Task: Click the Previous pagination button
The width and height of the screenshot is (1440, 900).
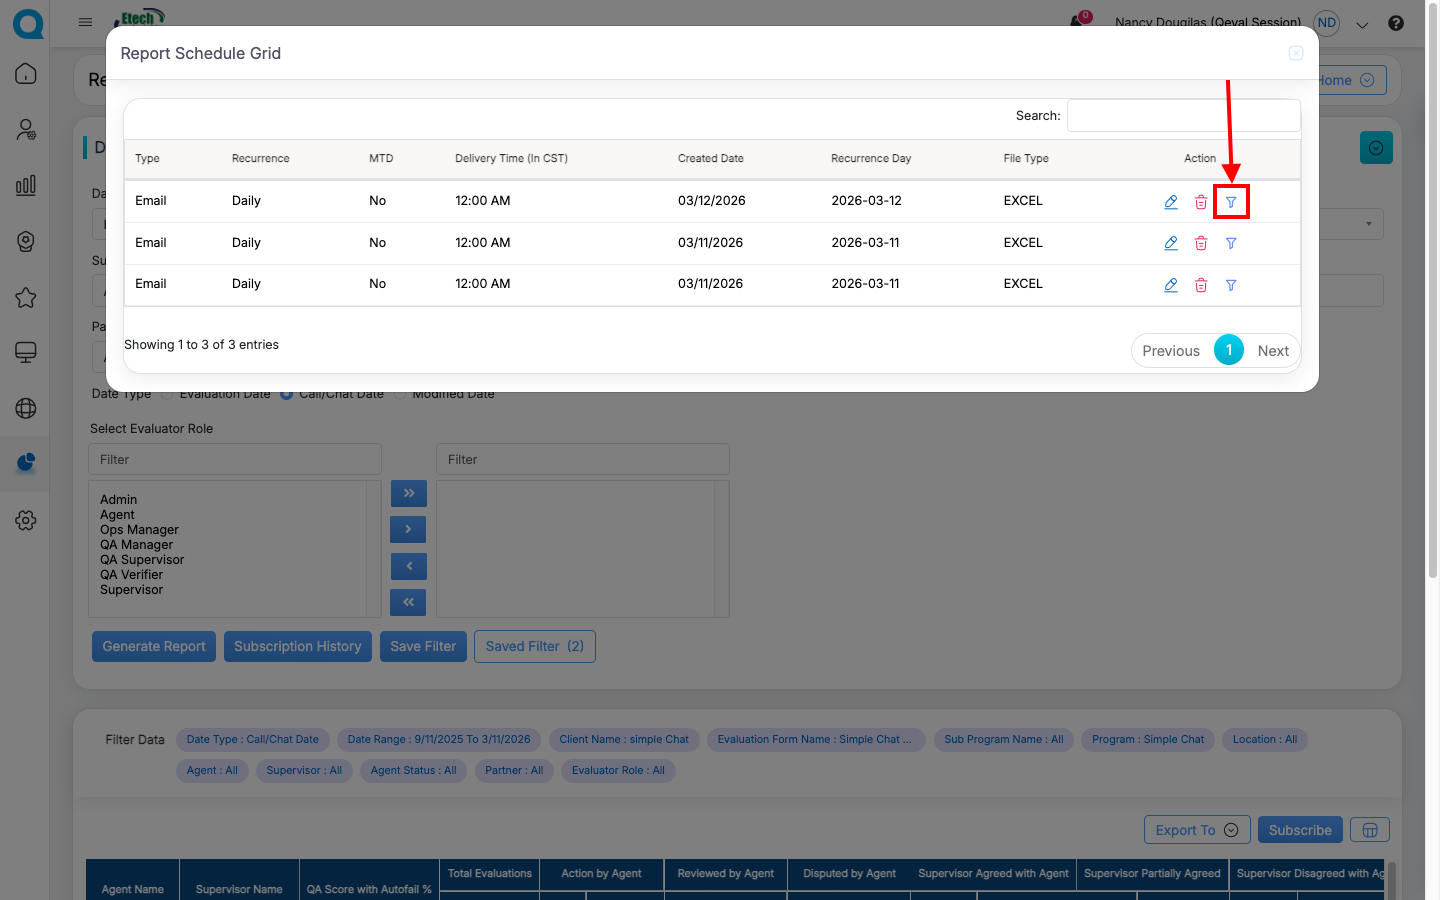Action: [x=1170, y=351]
